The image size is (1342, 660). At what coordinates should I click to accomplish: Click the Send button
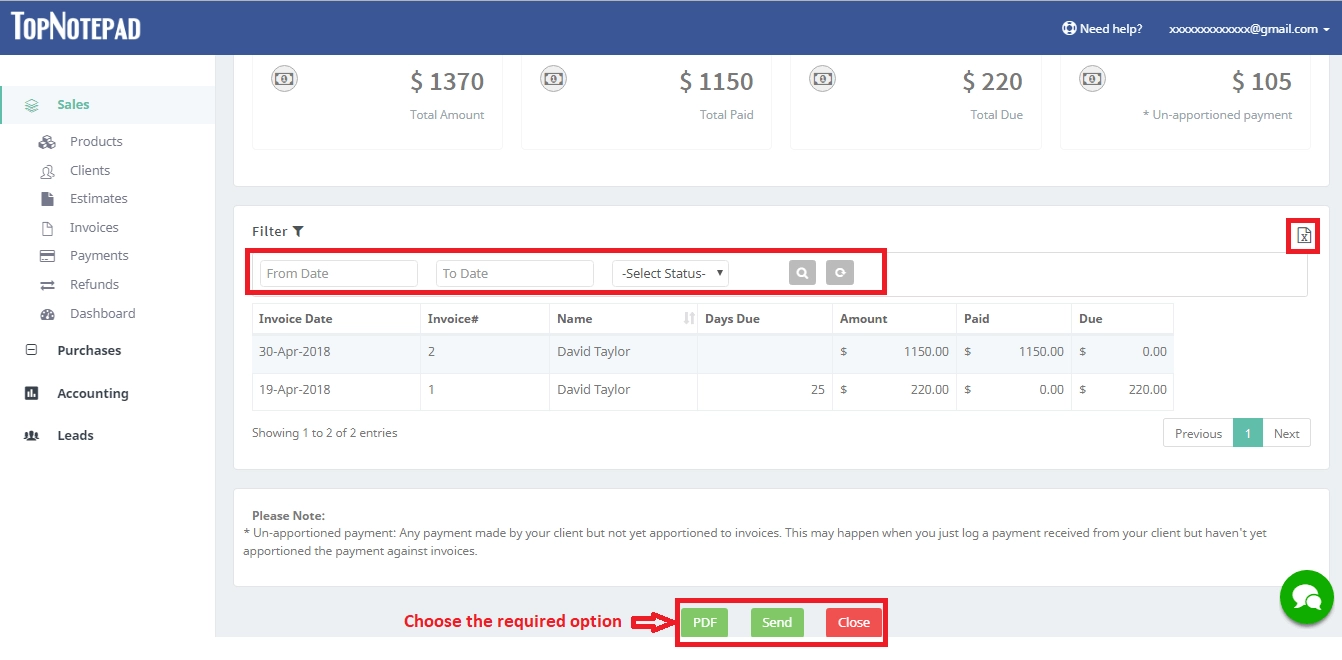pos(777,622)
